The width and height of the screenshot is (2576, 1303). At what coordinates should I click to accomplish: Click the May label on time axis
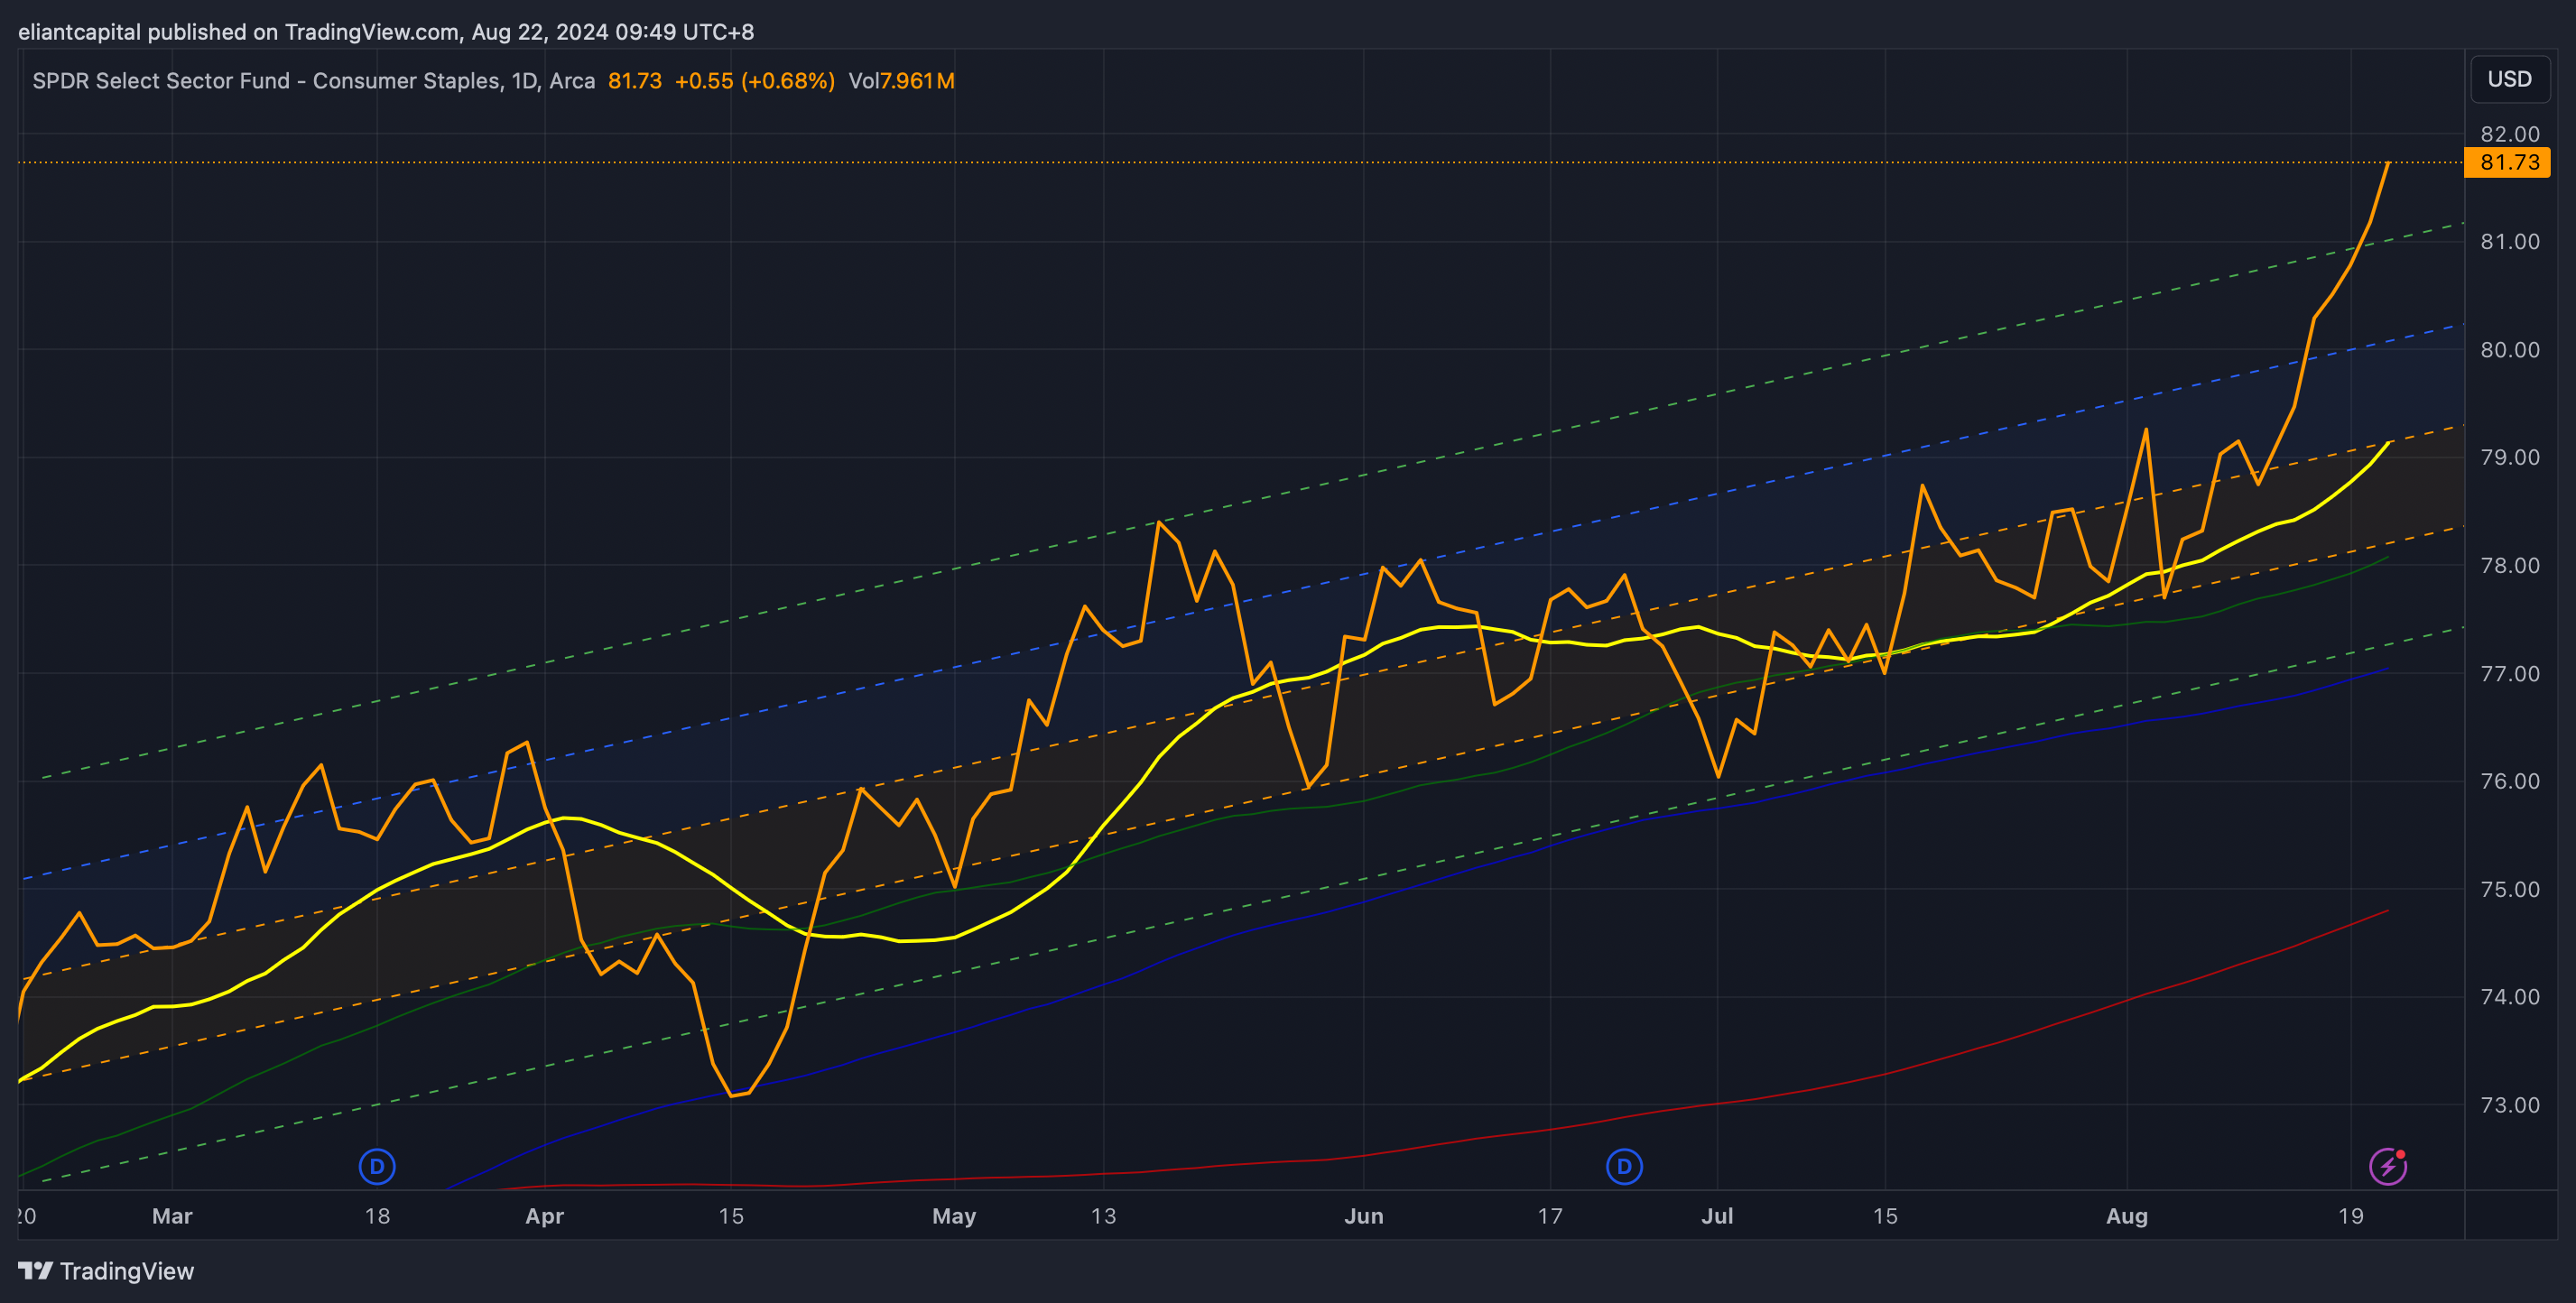pyautogui.click(x=954, y=1216)
